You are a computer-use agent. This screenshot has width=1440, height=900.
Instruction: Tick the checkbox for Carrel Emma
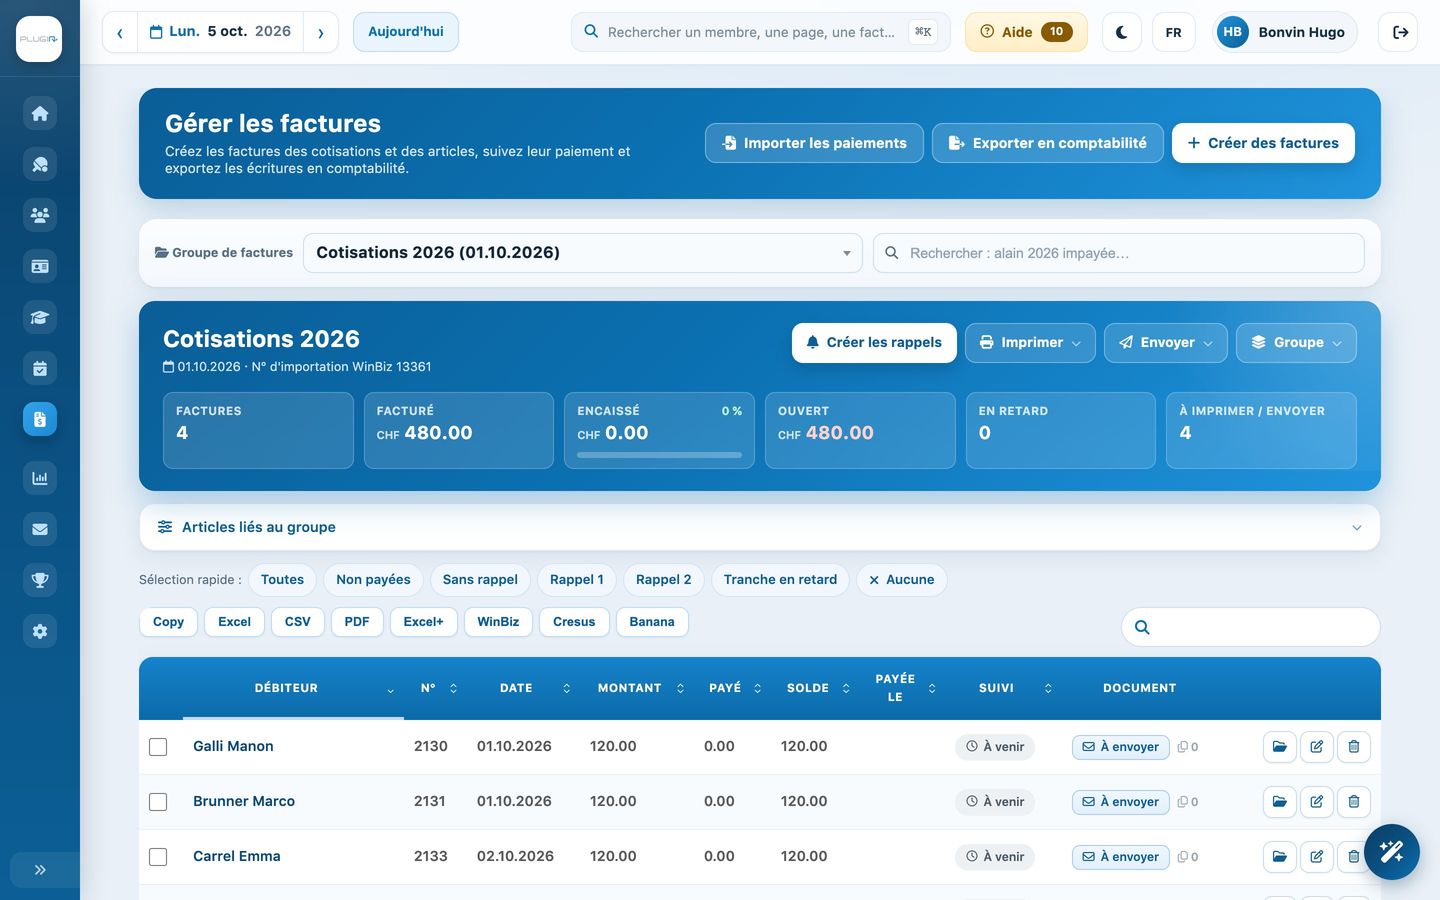(x=158, y=857)
